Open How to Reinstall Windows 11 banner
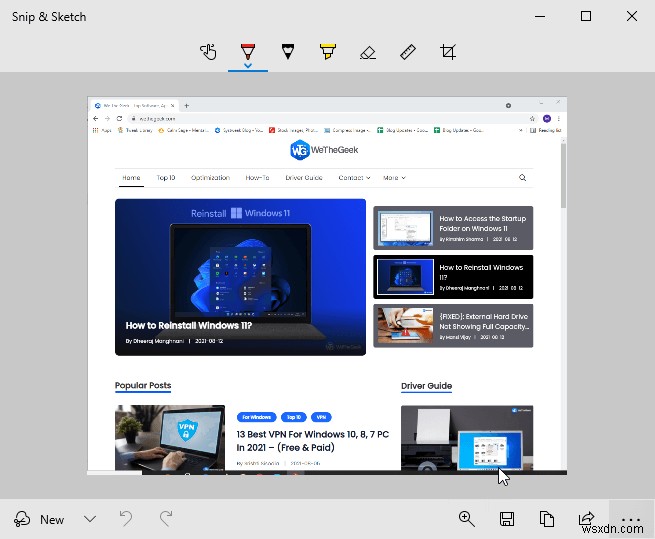Screen dimensions: 655x539 pyautogui.click(x=240, y=277)
